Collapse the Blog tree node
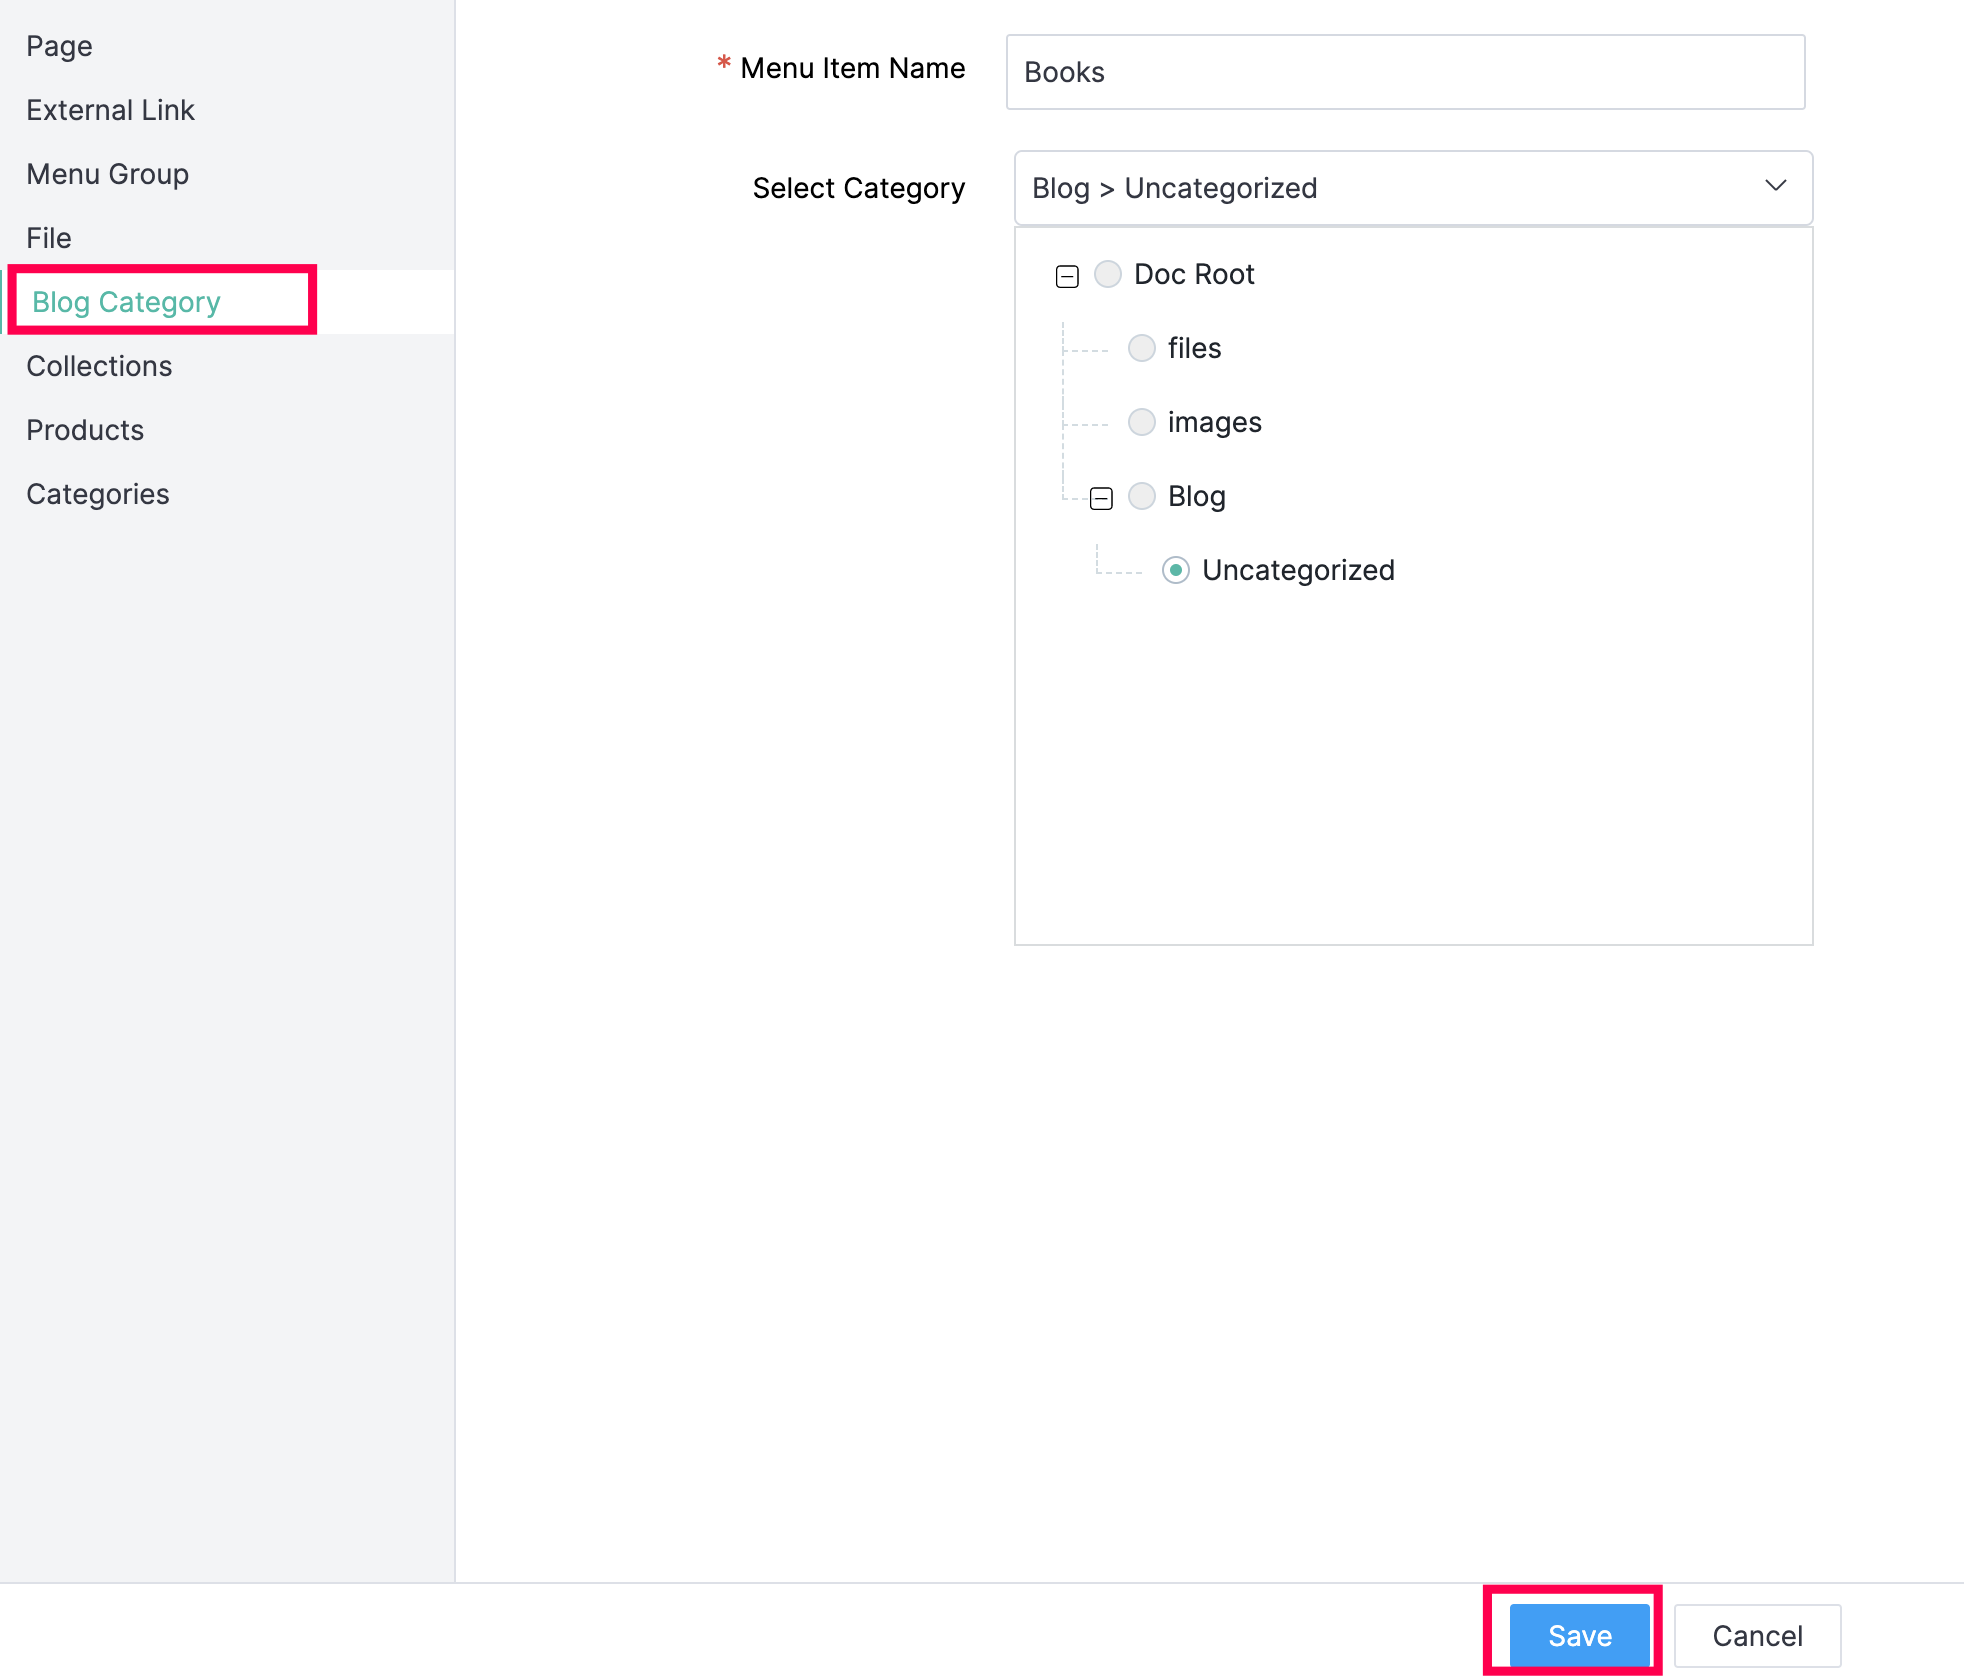 pos(1101,498)
